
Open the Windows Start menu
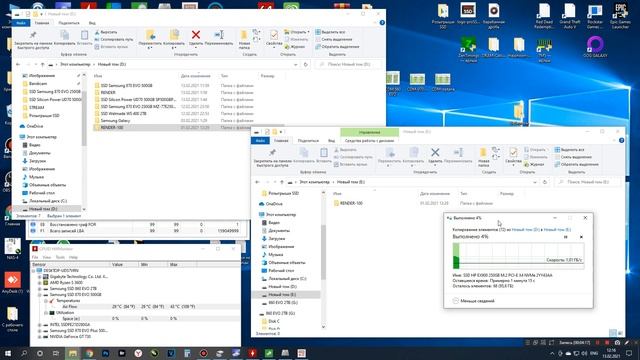[8, 353]
